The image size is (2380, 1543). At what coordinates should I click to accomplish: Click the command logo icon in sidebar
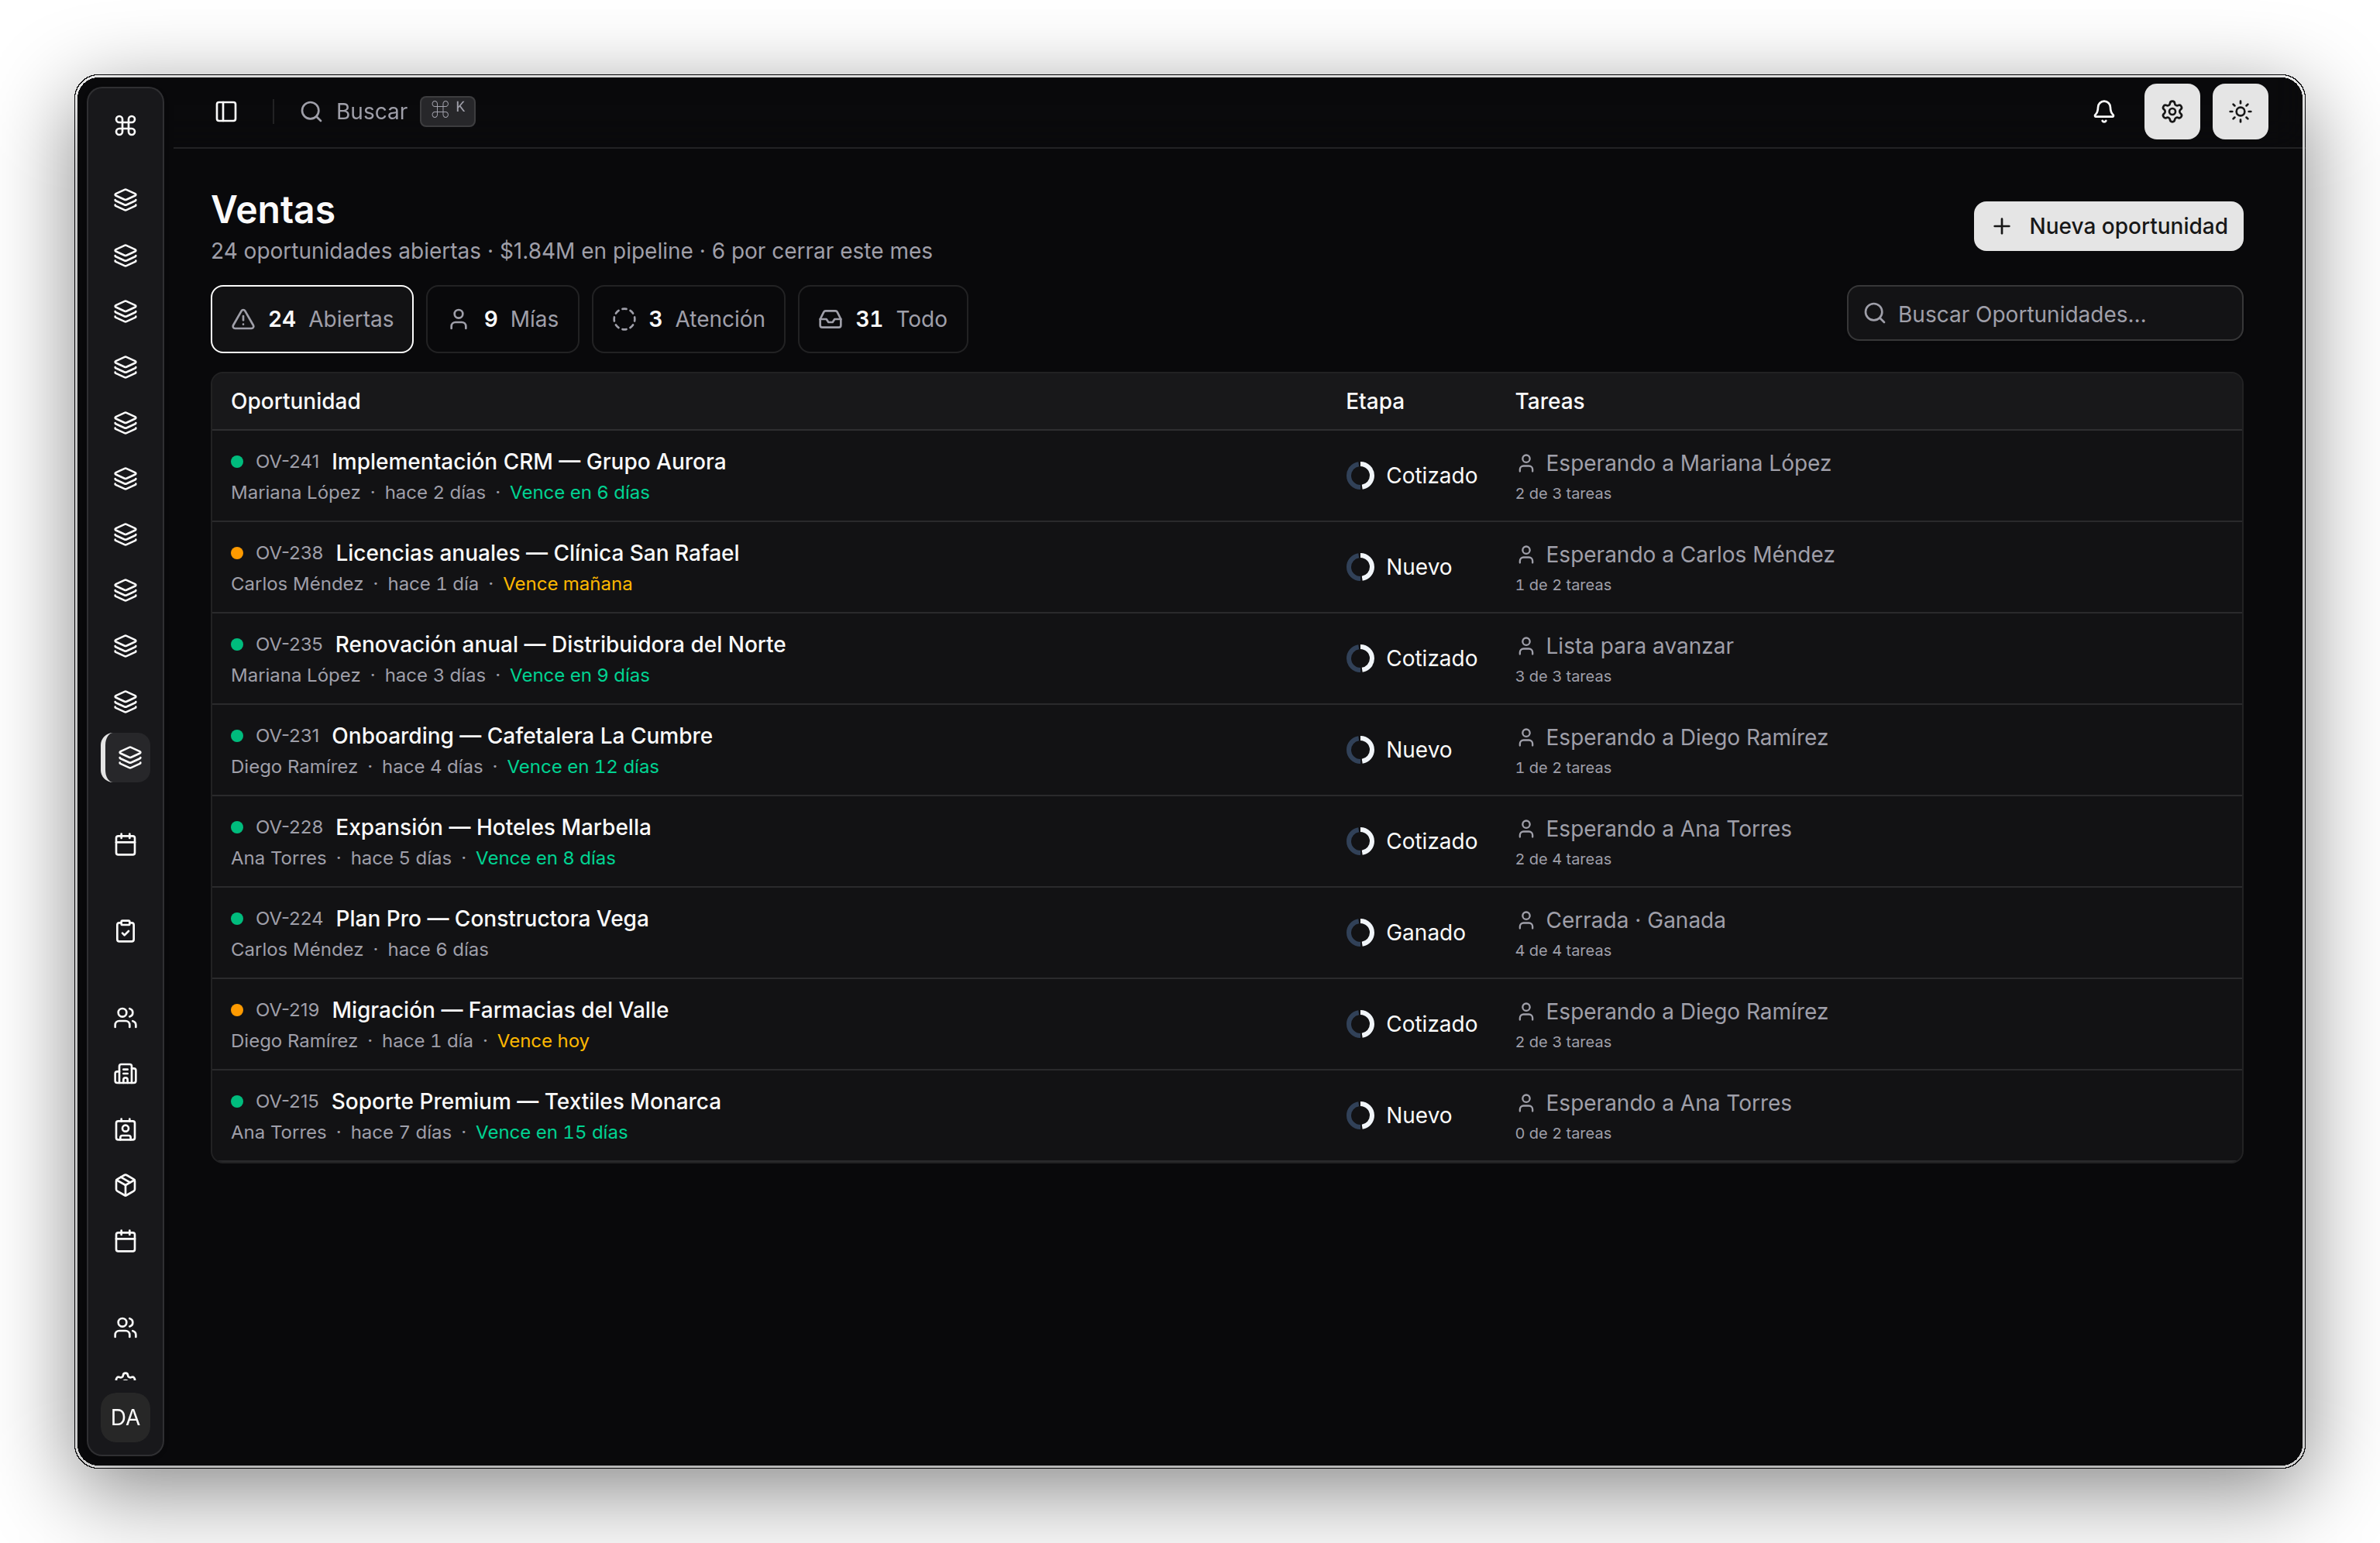click(x=125, y=126)
